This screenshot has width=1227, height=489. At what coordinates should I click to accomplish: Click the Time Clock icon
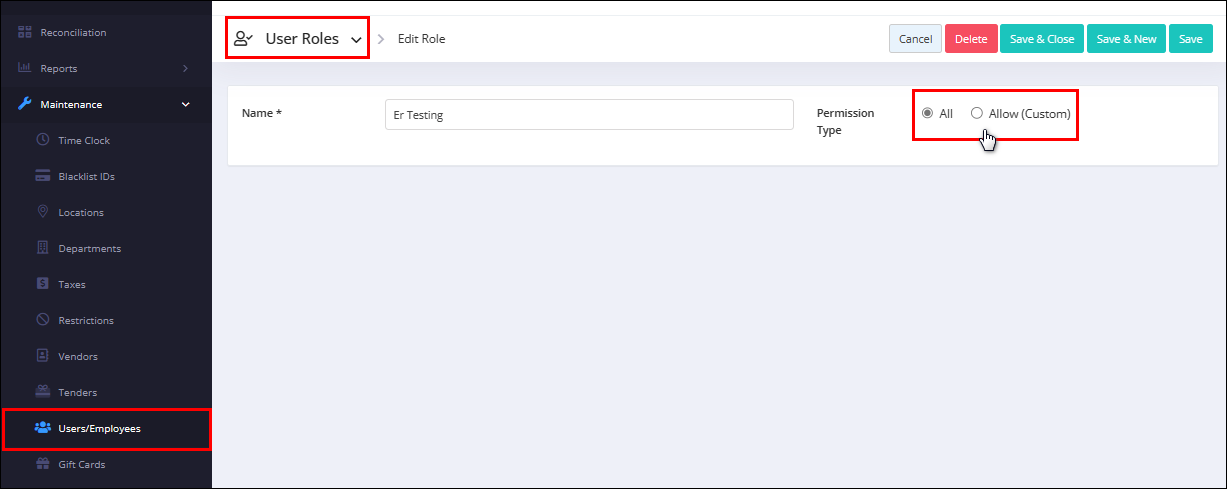(43, 140)
